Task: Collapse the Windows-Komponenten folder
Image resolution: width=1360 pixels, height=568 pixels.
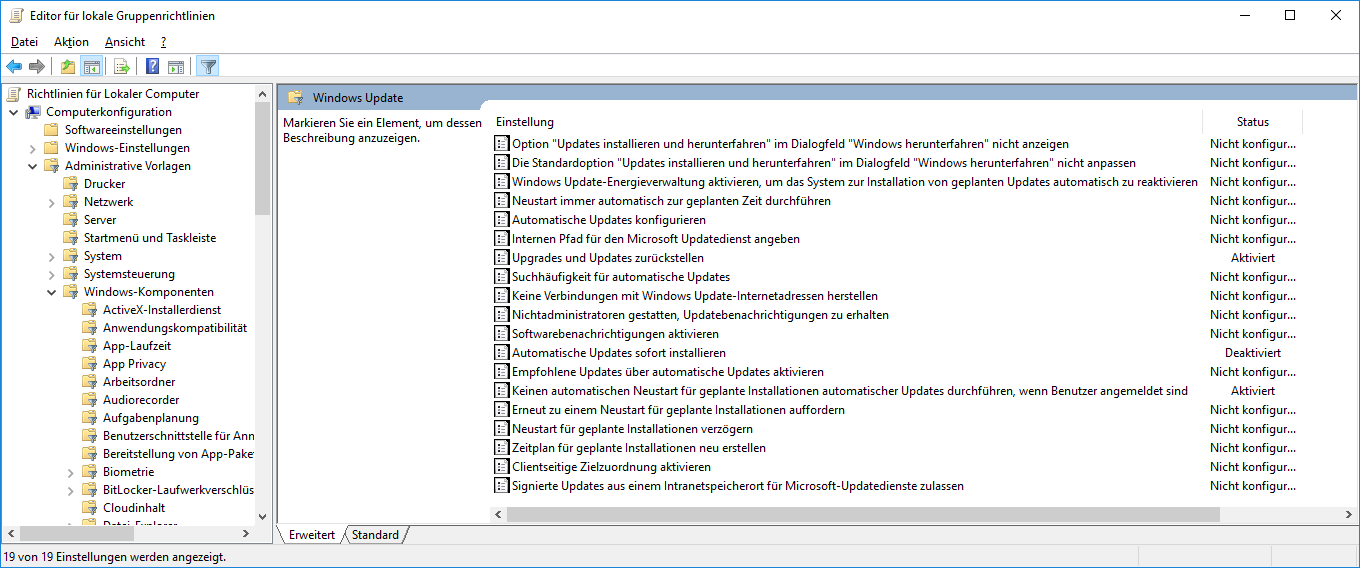Action: click(51, 292)
